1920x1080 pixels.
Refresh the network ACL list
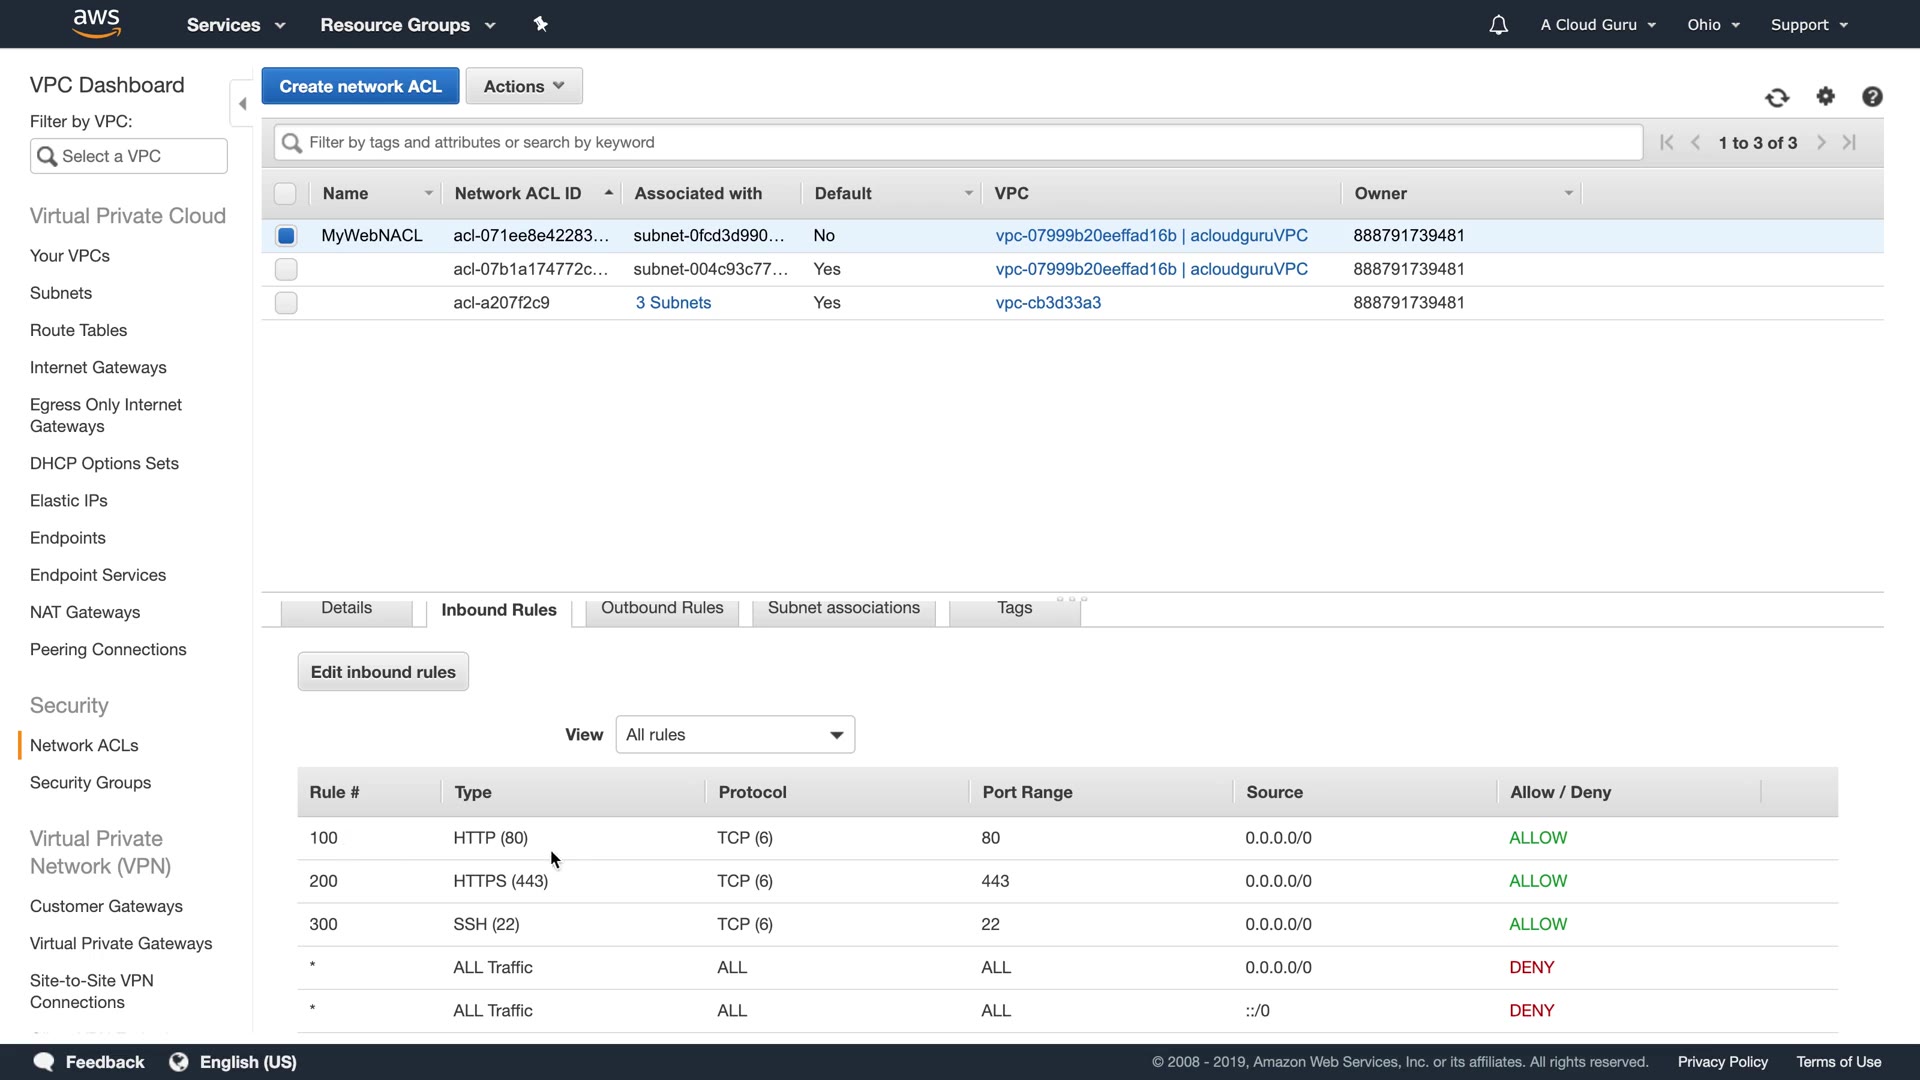[1777, 97]
